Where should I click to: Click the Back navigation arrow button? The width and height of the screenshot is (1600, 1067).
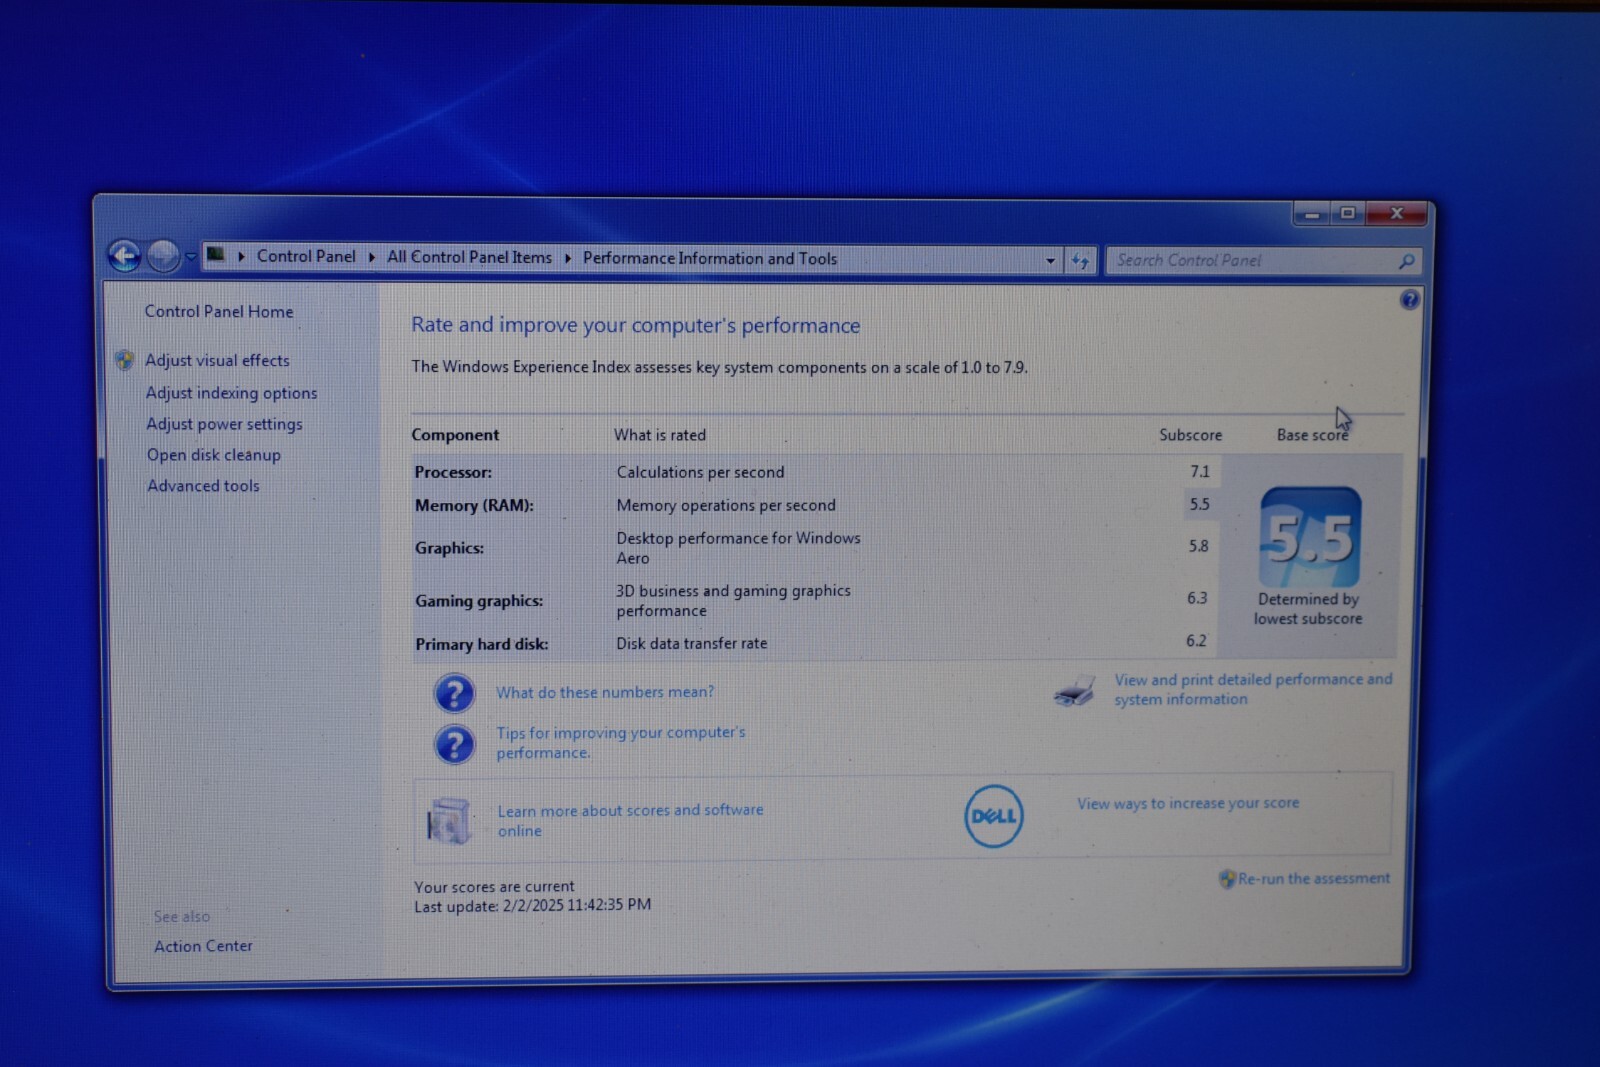(x=124, y=256)
